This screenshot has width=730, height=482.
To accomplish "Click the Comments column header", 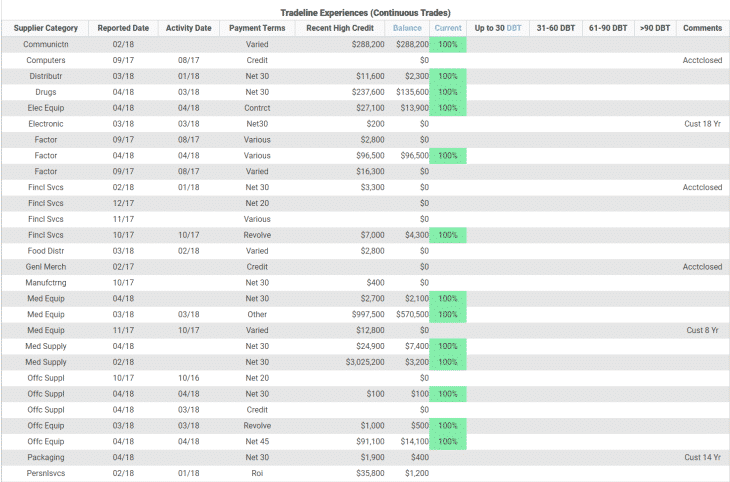I will (702, 28).
